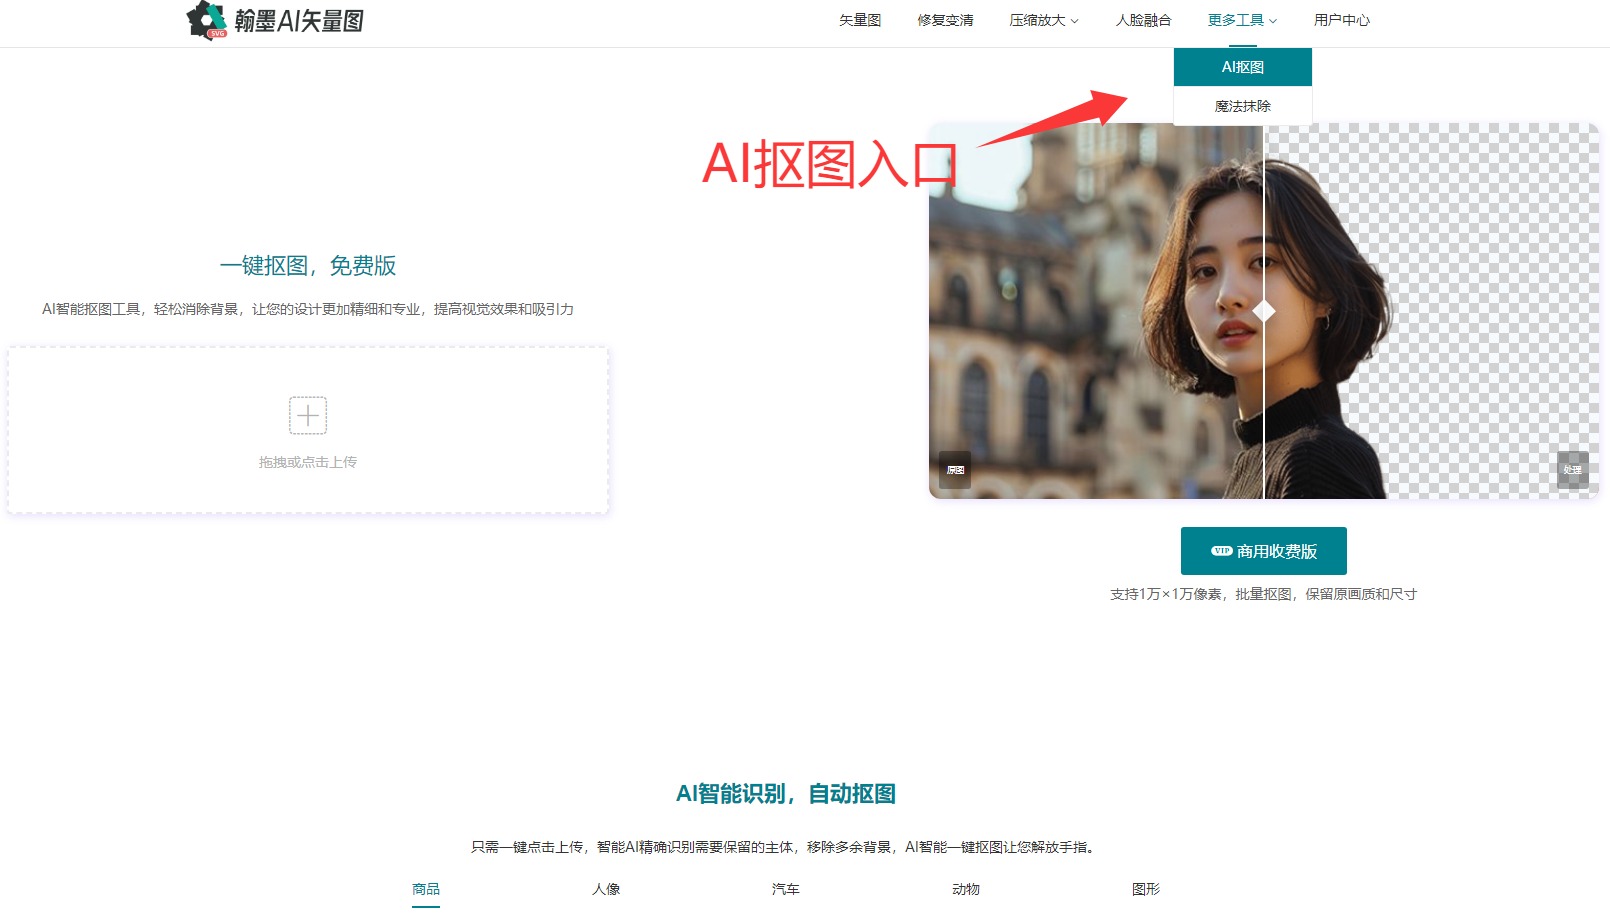Open 用户中心 from the navigation bar
This screenshot has width=1610, height=913.
point(1341,20)
